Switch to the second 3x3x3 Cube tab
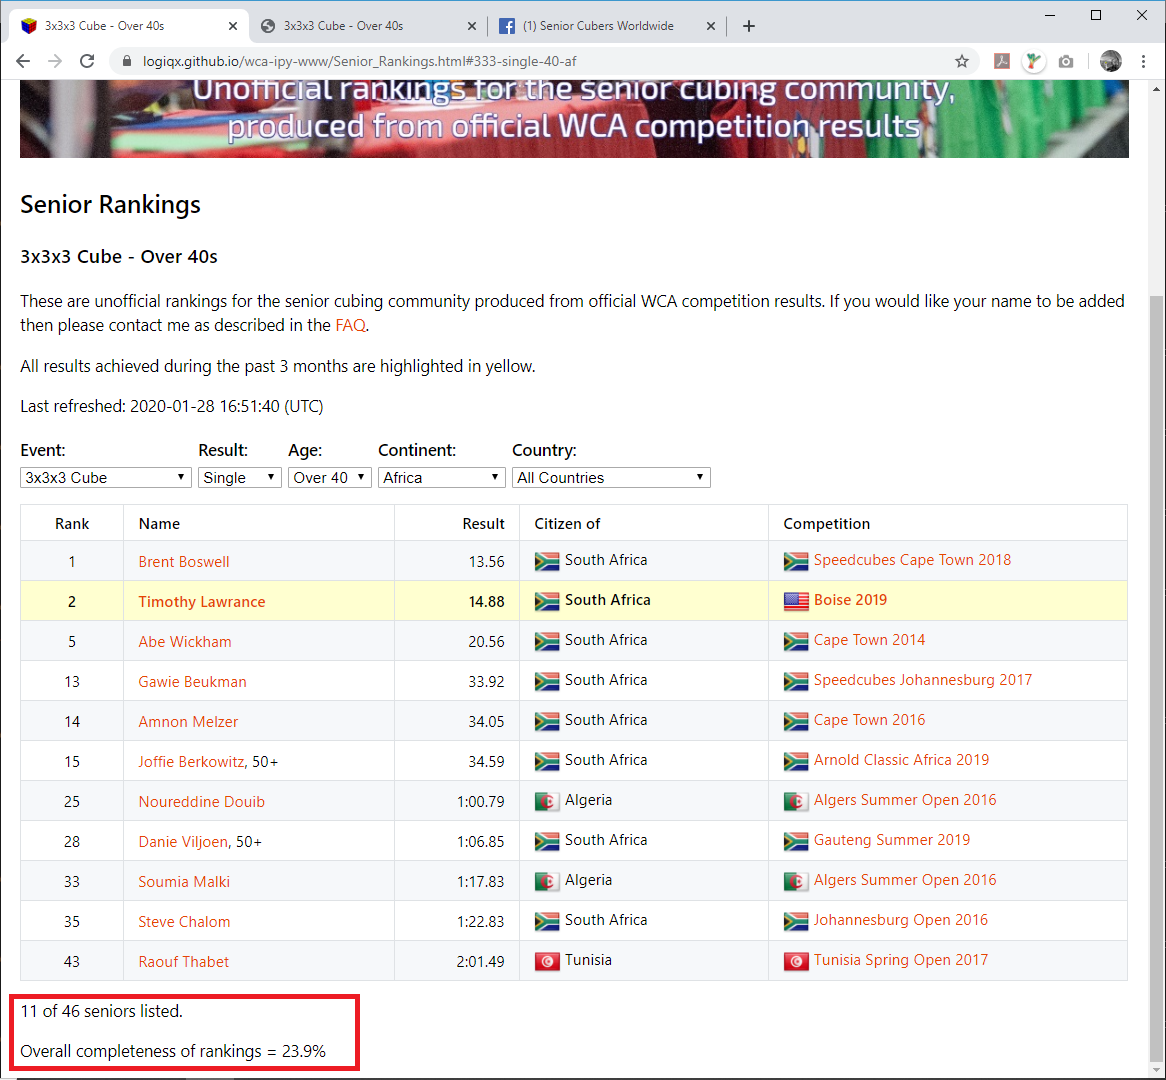 [367, 26]
